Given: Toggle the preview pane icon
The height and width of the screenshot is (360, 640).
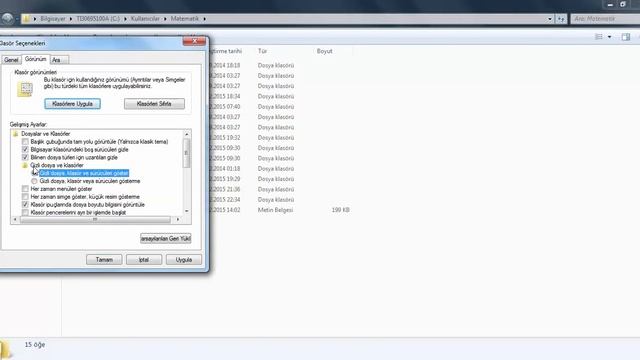Looking at the screenshot, I should click(x=626, y=37).
